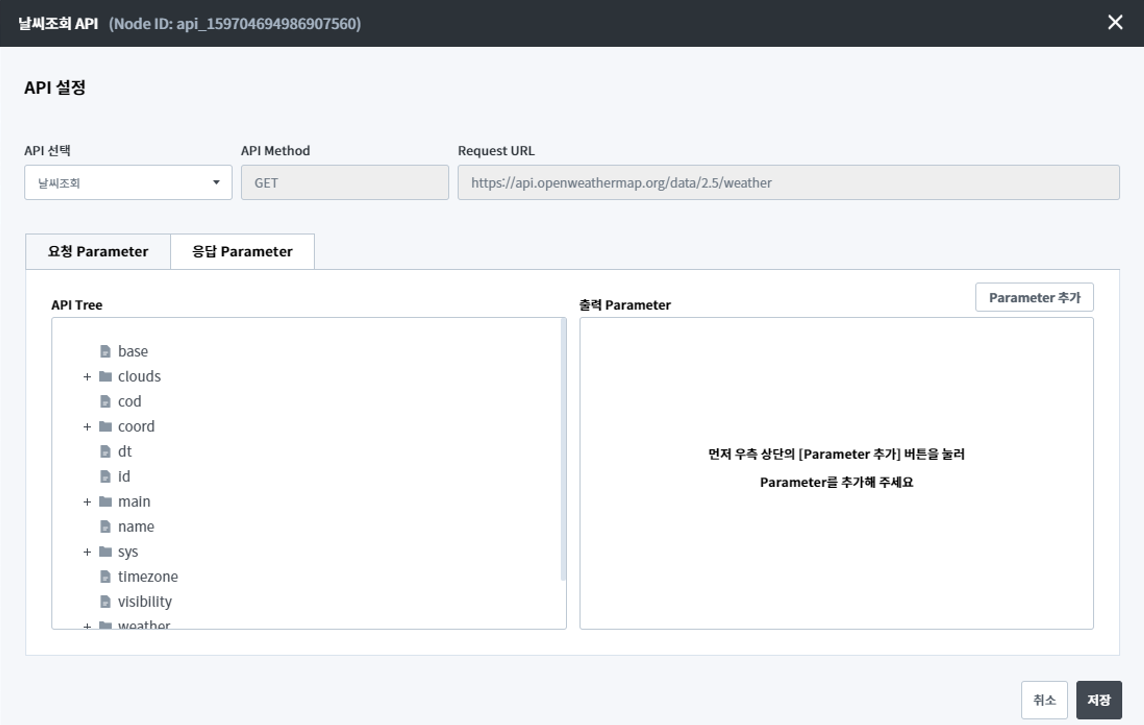Expand the coord tree node
Screen dimensions: 1144x725
pyautogui.click(x=87, y=427)
